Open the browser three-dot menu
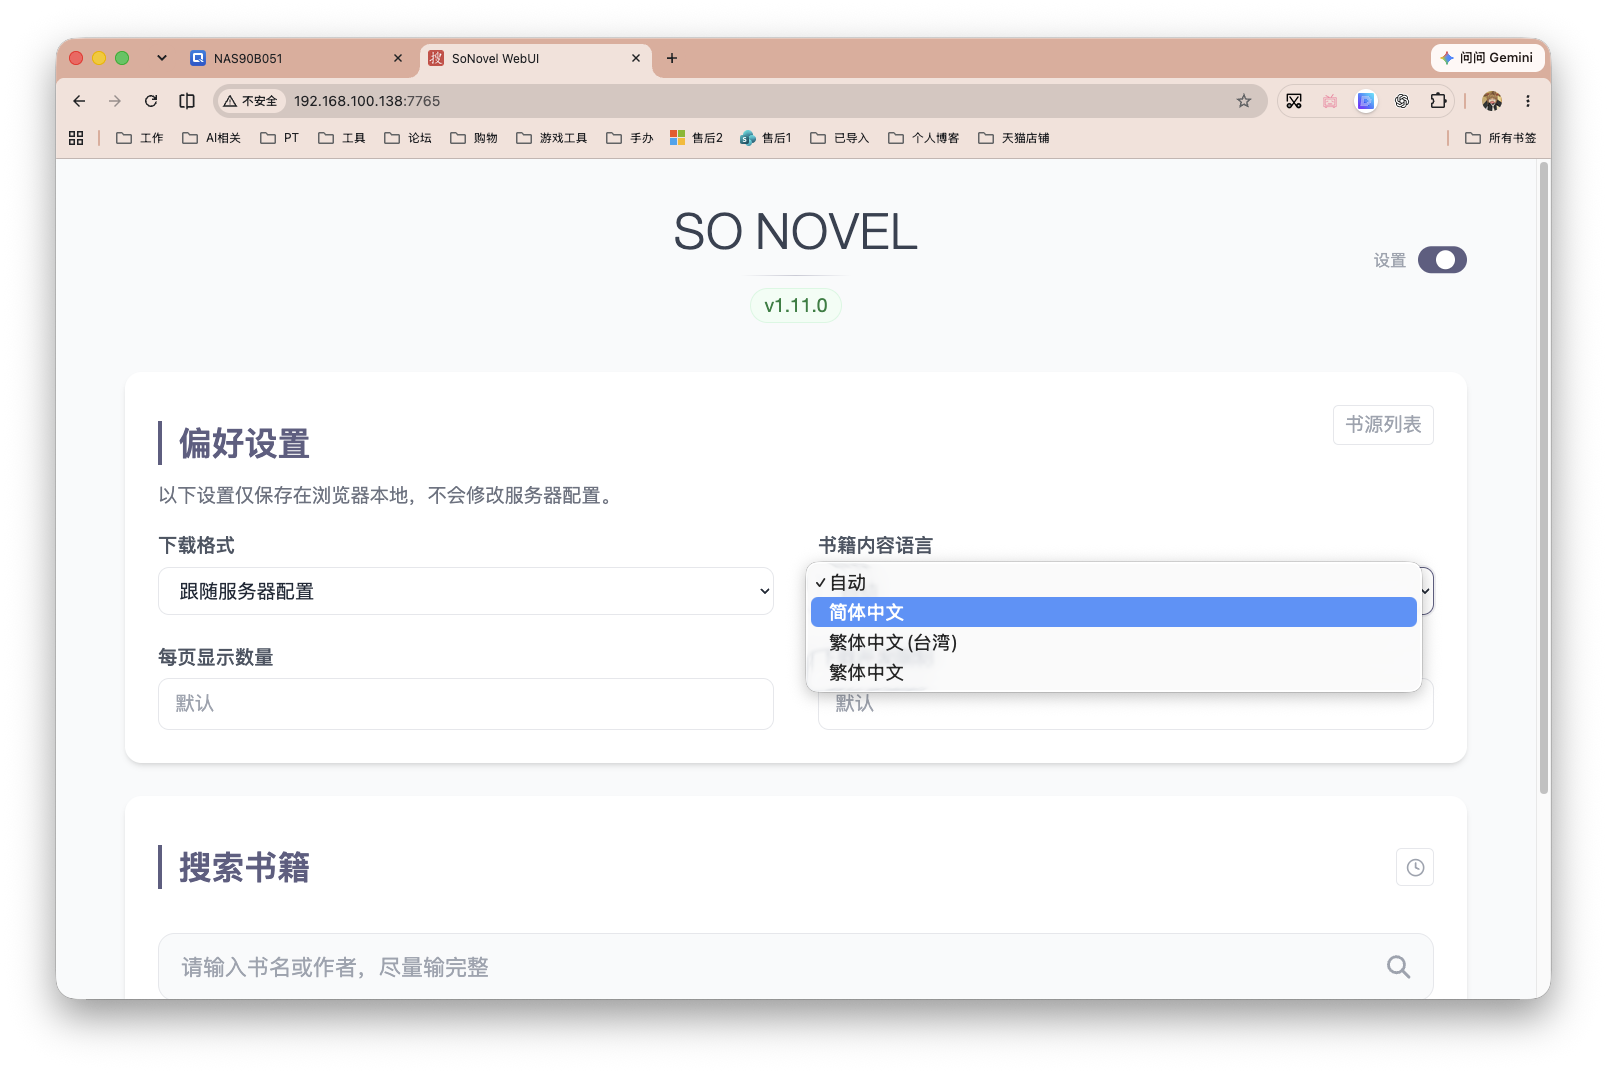The height and width of the screenshot is (1073, 1607). point(1528,101)
